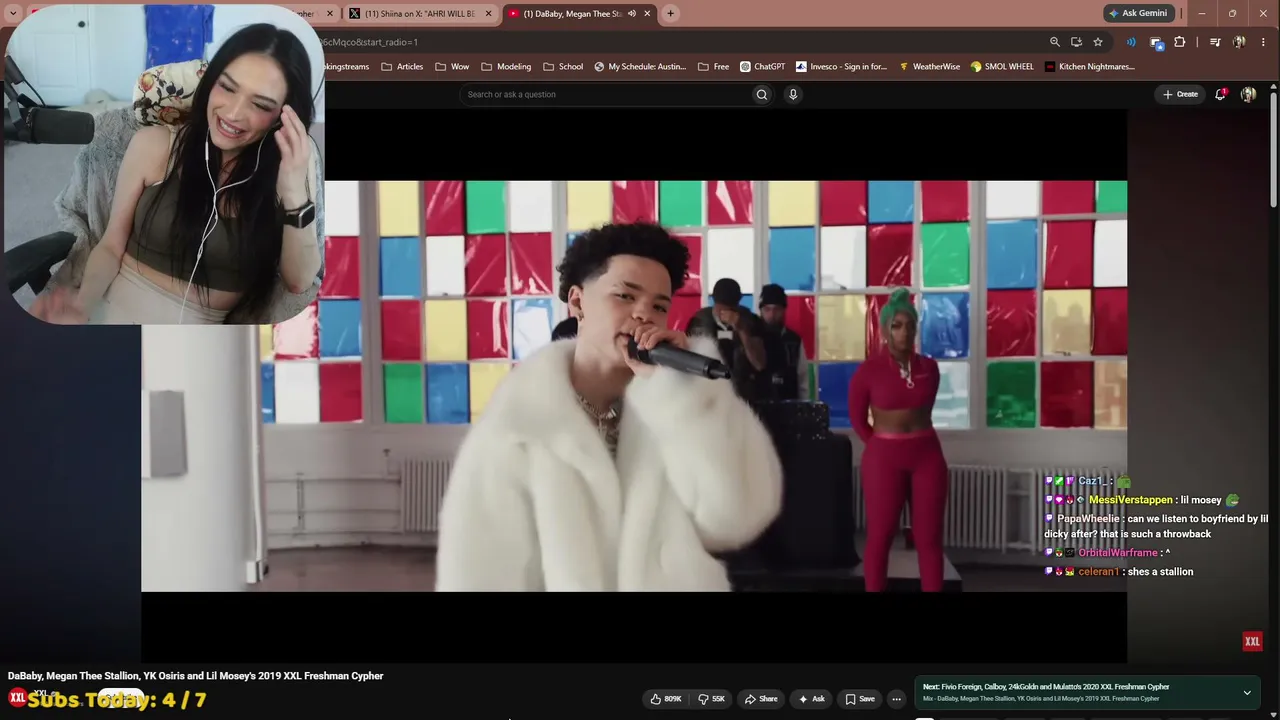Viewport: 1280px width, 720px height.
Task: Open more actions ellipsis under video
Action: pyautogui.click(x=896, y=699)
